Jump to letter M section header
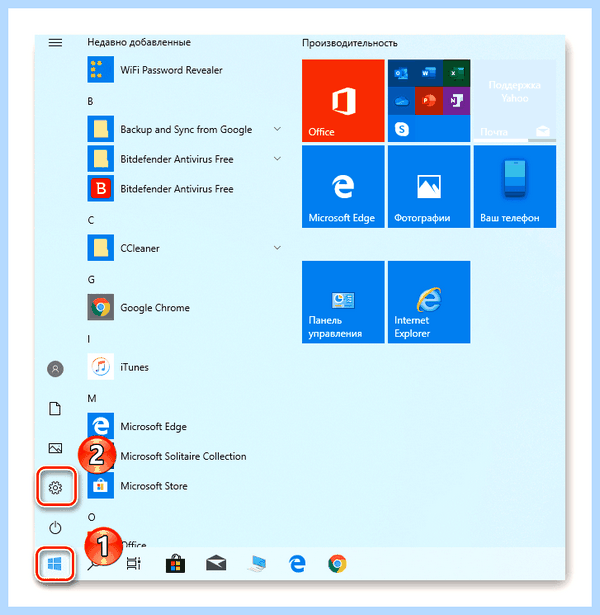 (x=92, y=398)
